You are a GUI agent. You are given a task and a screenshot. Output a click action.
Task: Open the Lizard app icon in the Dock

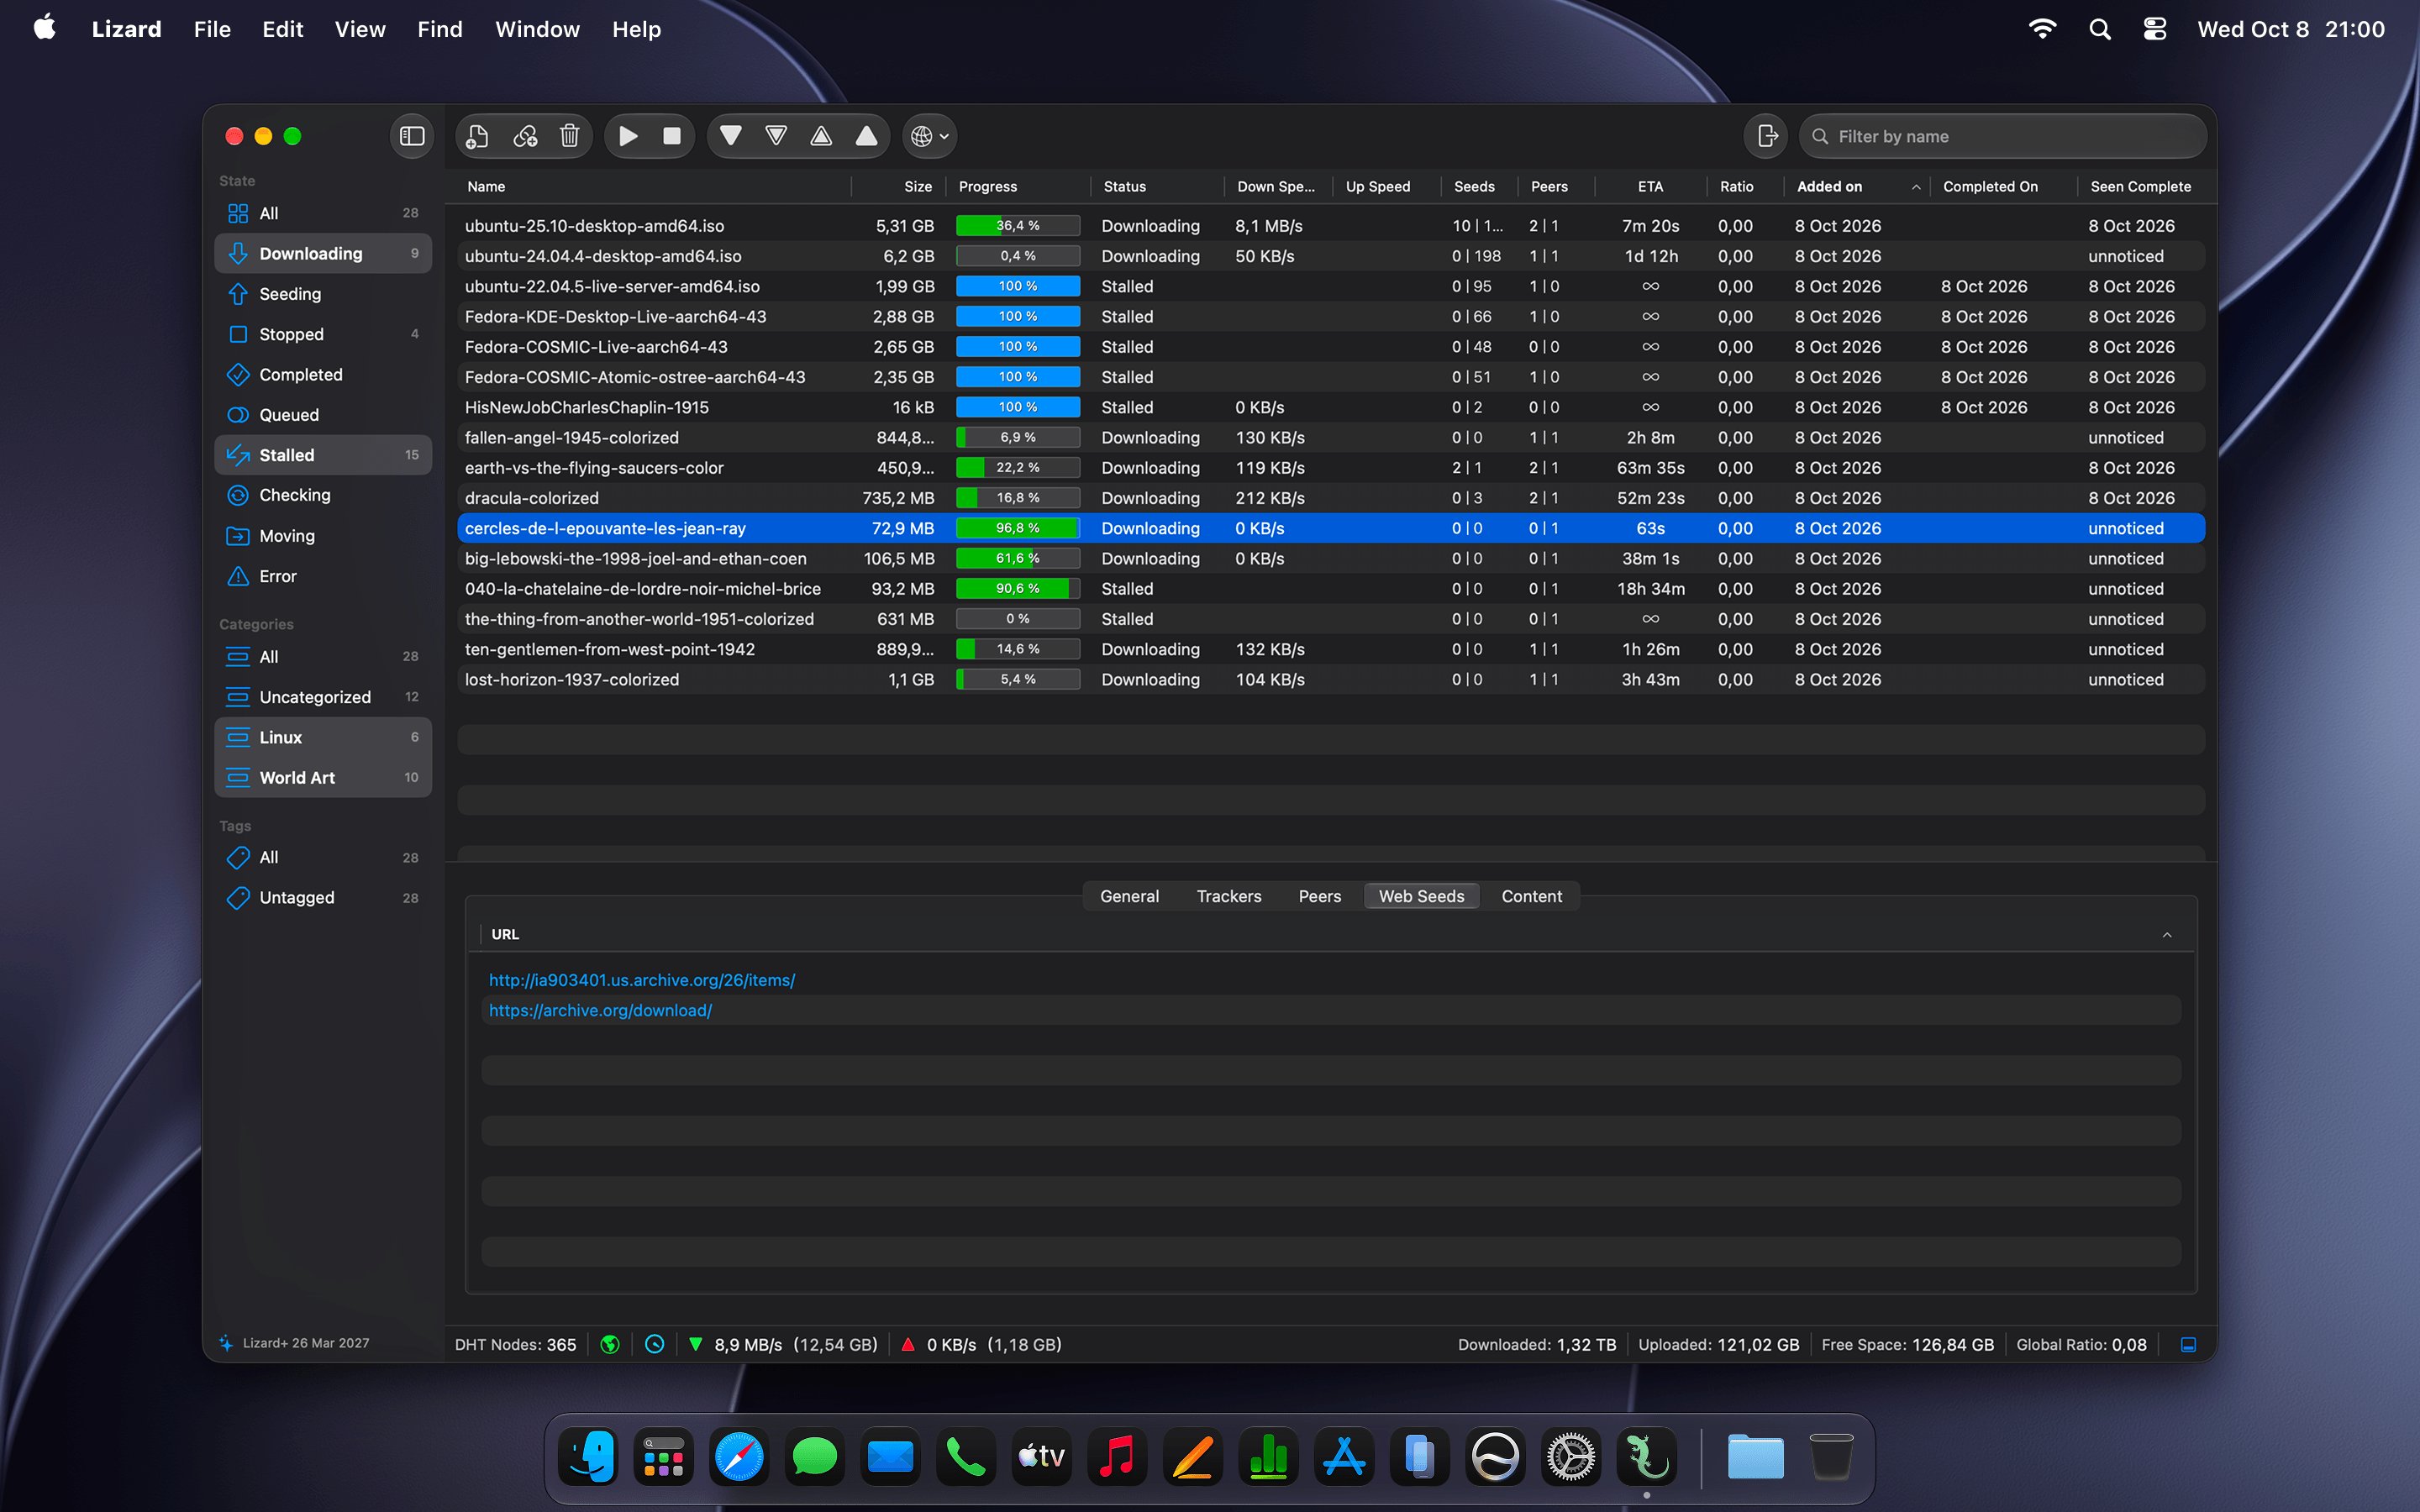1646,1457
